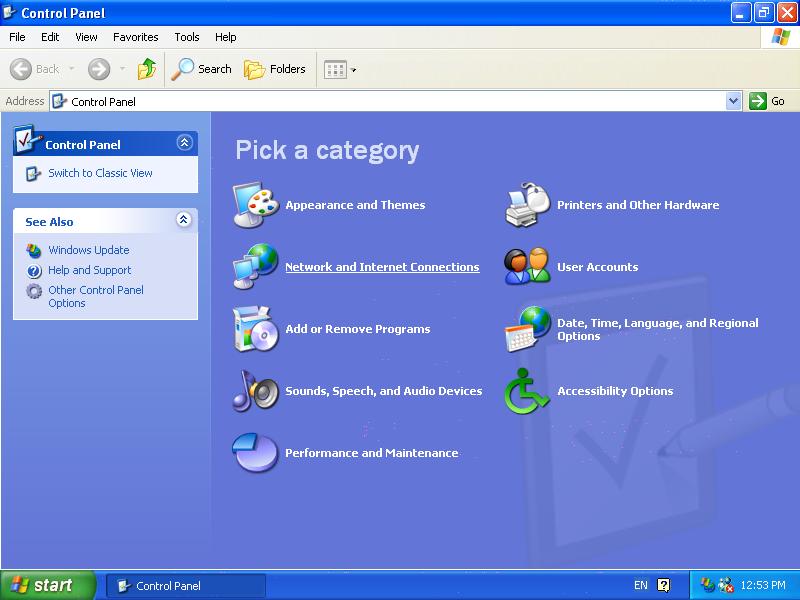This screenshot has height=600, width=800.
Task: Expand the Address bar dropdown
Action: point(733,101)
